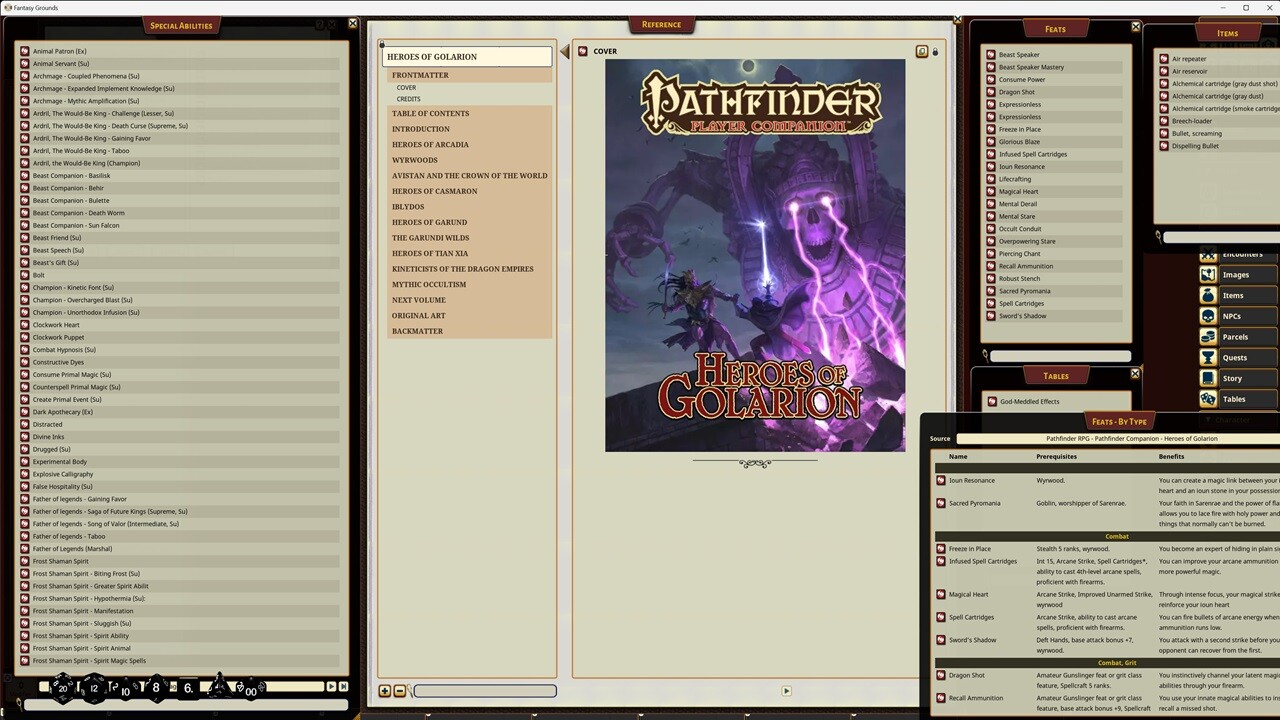Roll the d20 die in the chat bar
This screenshot has width=1280, height=720.
point(62,687)
